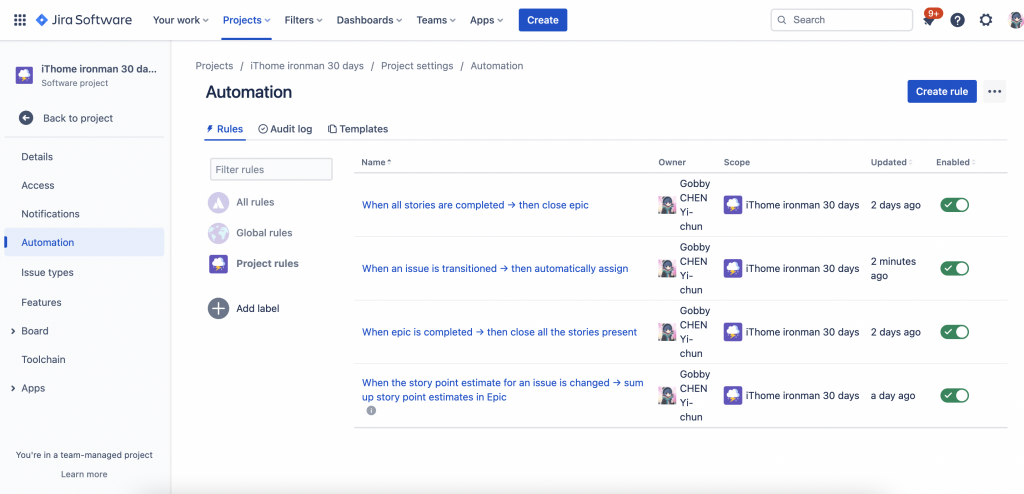Open 'When epic is completed' rule
Screen dimensions: 1024x494
[x=499, y=332]
